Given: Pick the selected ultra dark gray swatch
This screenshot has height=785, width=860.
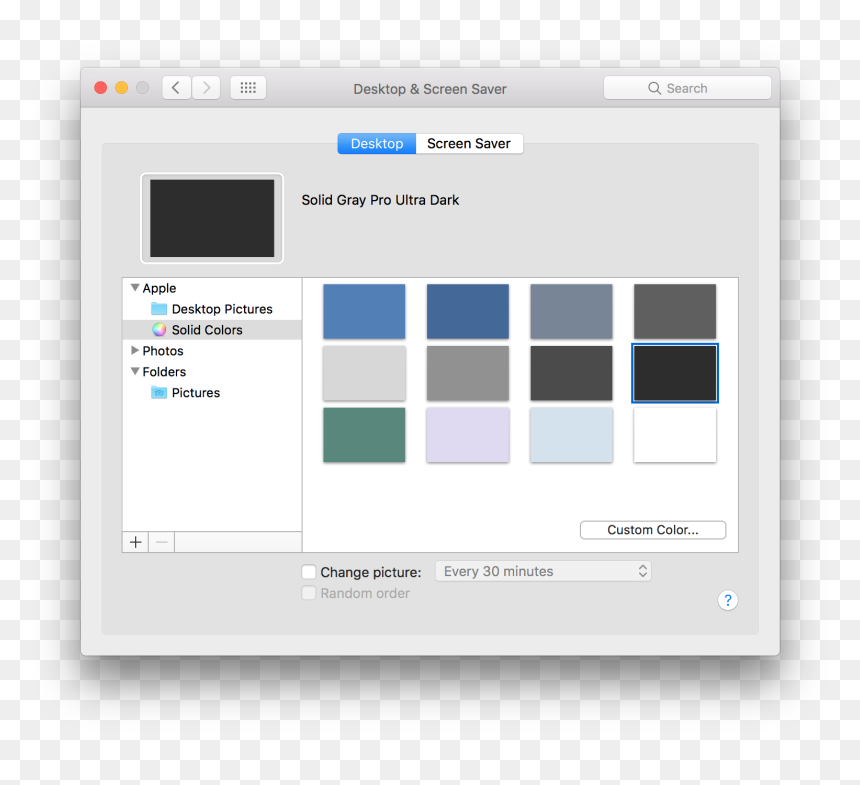Looking at the screenshot, I should coord(675,373).
